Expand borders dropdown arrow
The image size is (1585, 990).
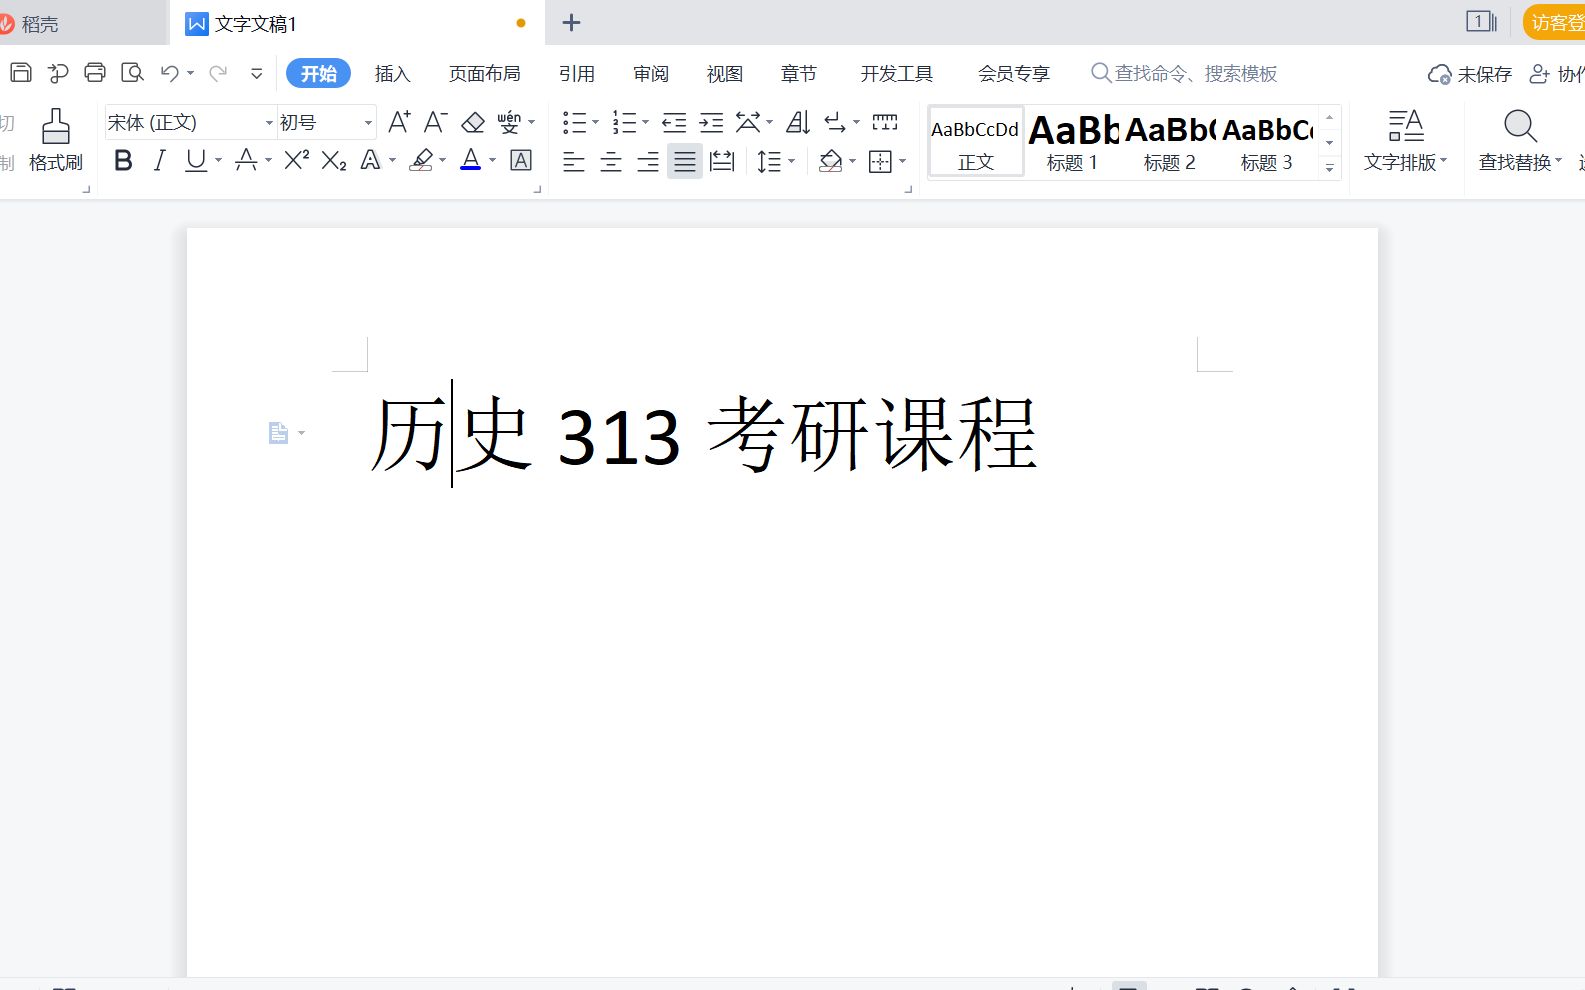pyautogui.click(x=902, y=161)
